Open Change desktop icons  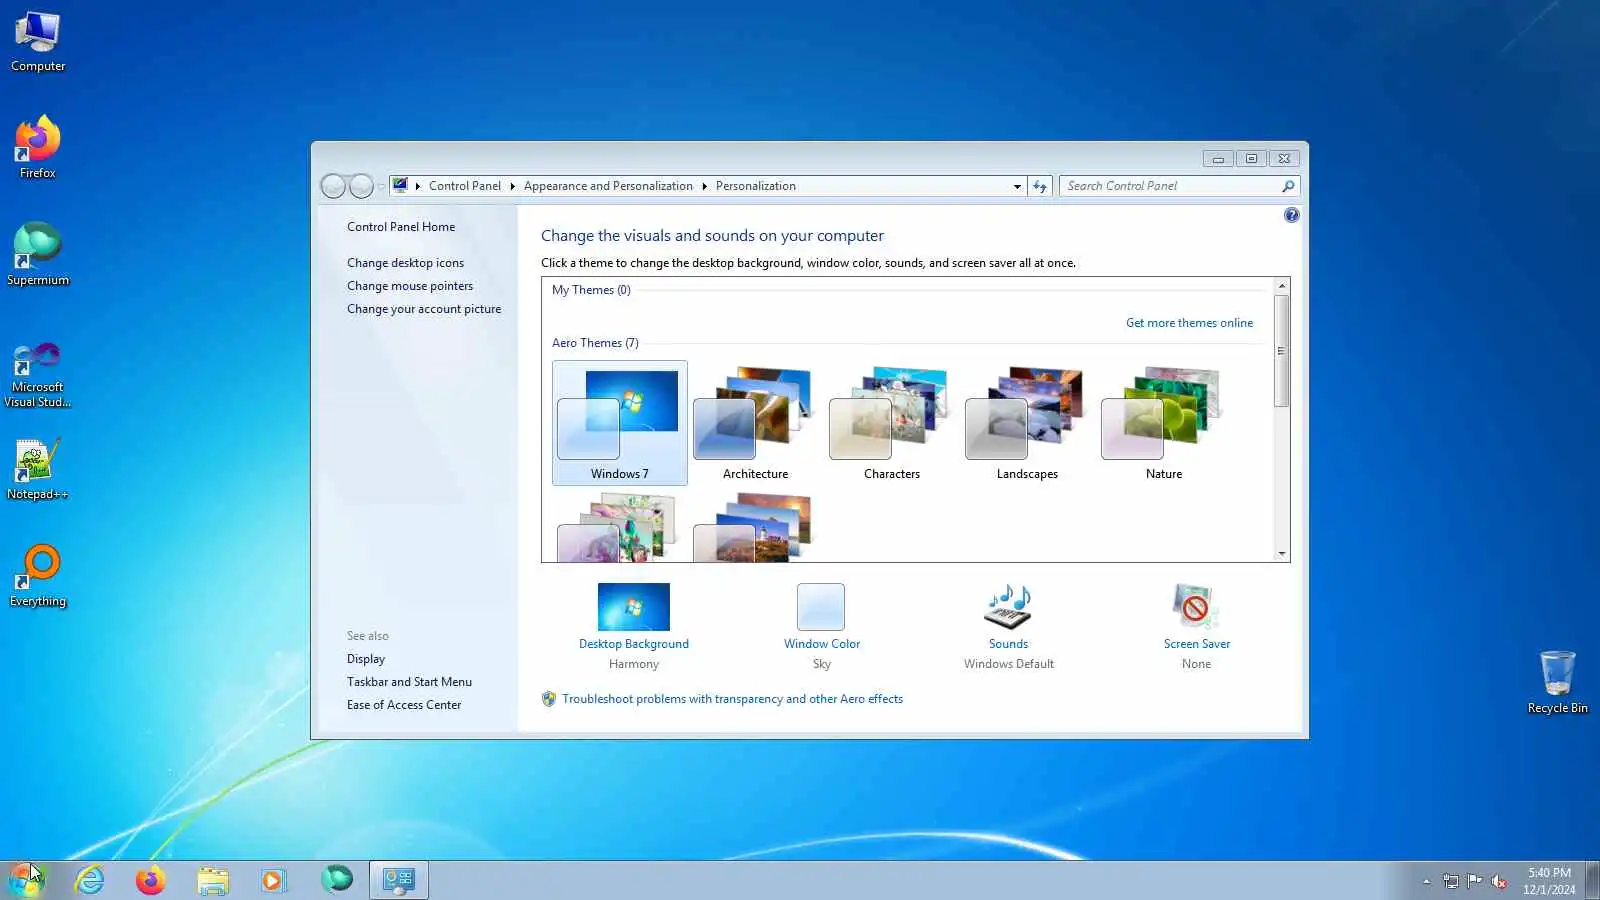(405, 263)
